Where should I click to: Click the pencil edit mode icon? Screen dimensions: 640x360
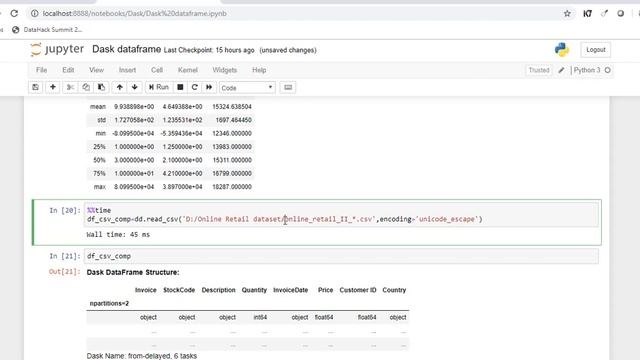(562, 70)
